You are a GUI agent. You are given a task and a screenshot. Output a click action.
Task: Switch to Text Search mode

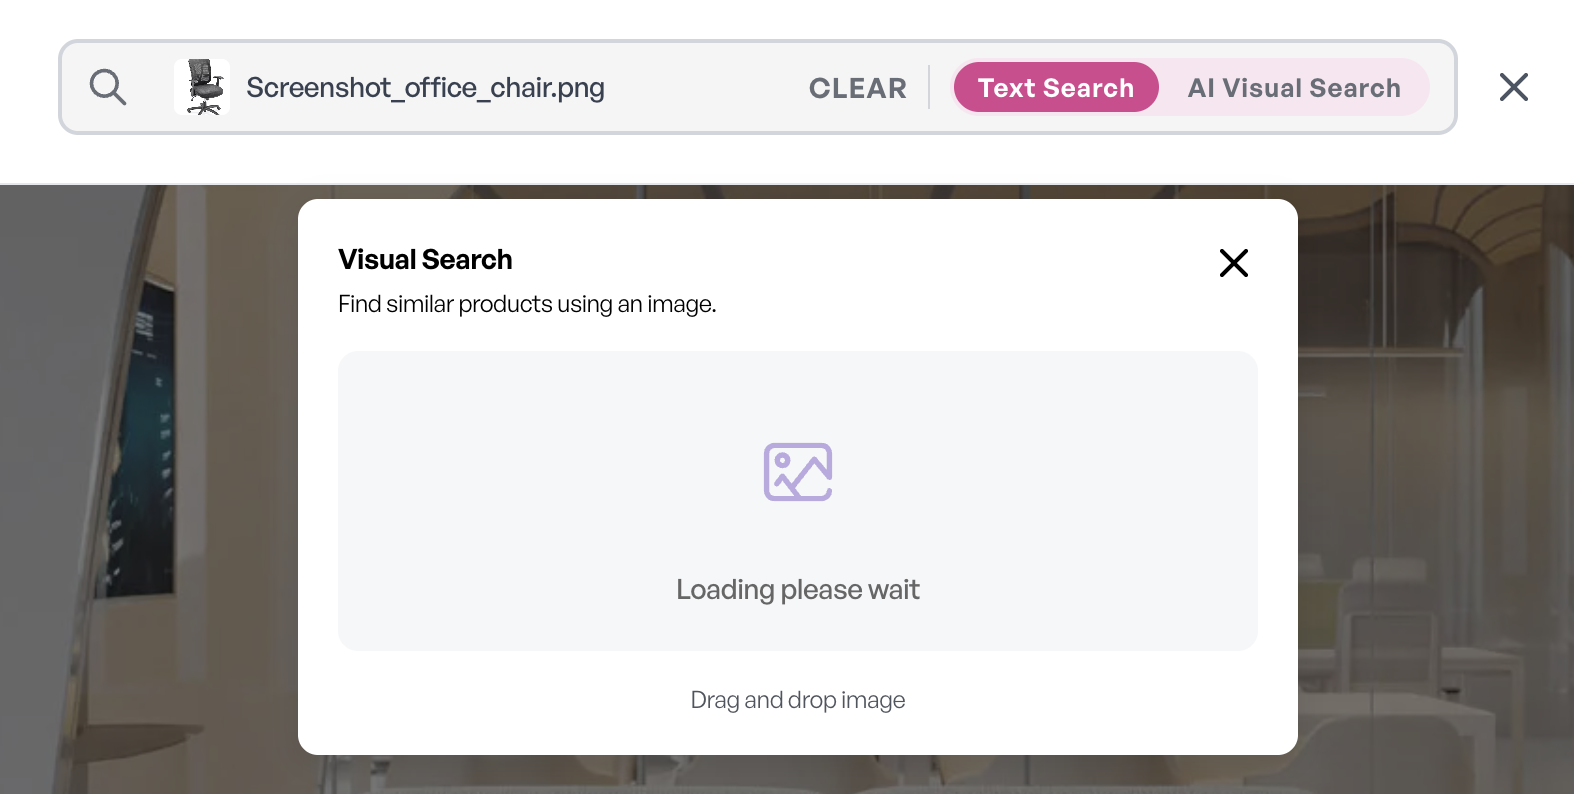(1056, 87)
